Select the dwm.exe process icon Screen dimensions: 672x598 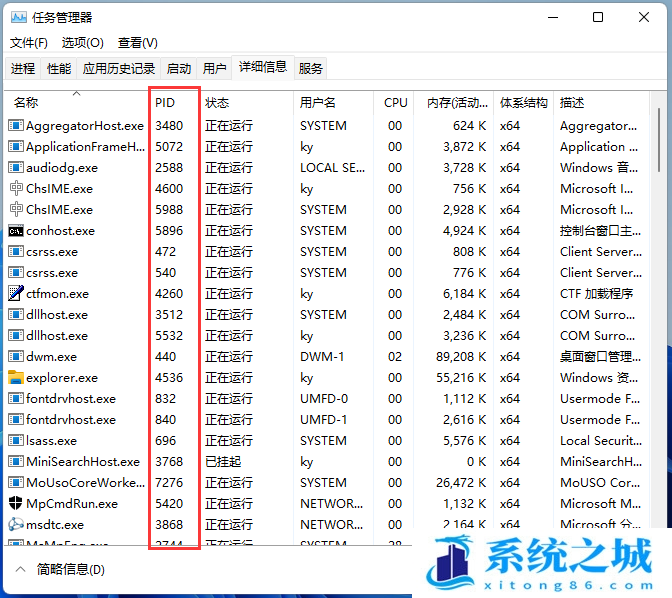pos(16,357)
